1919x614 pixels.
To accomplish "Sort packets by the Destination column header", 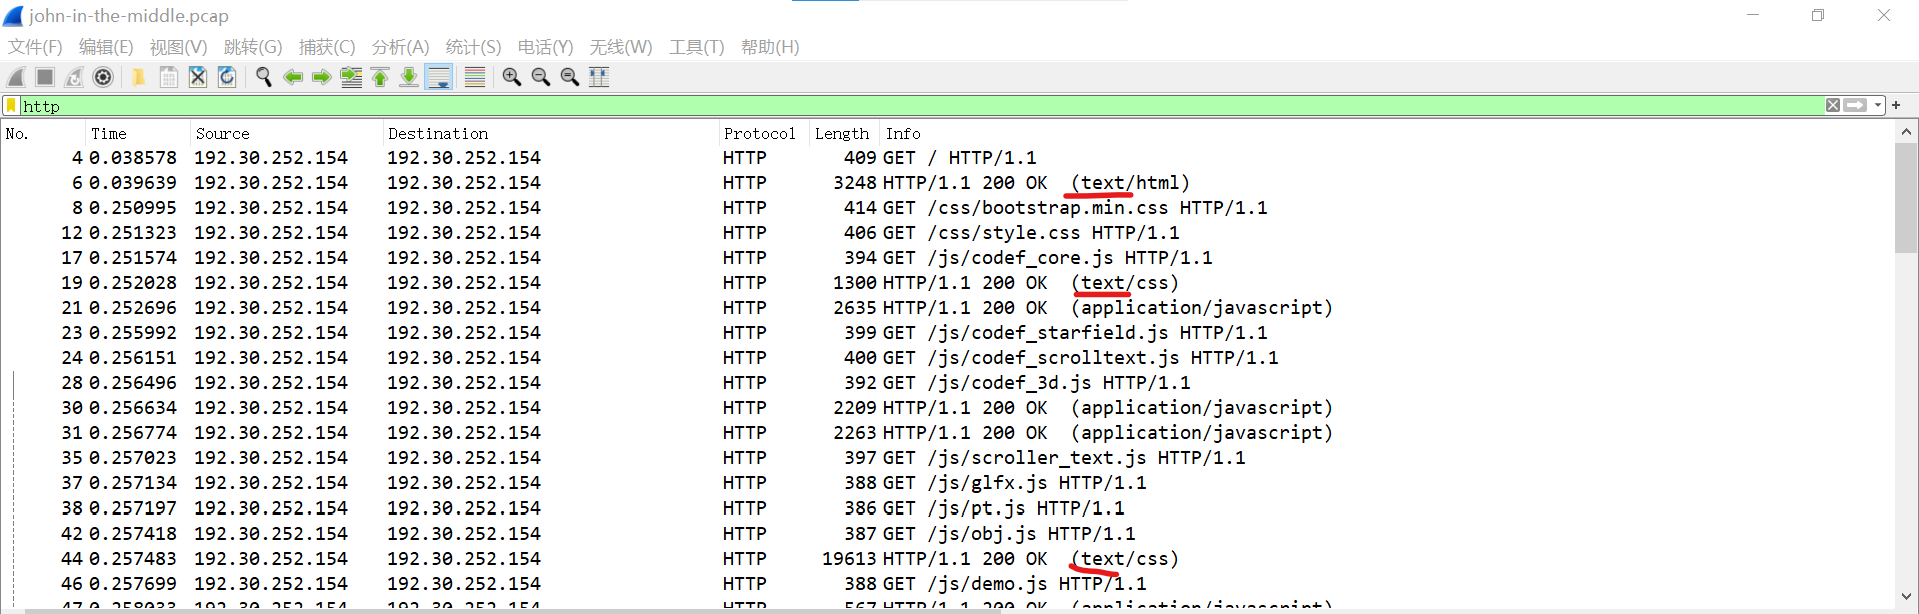I will 551,133.
